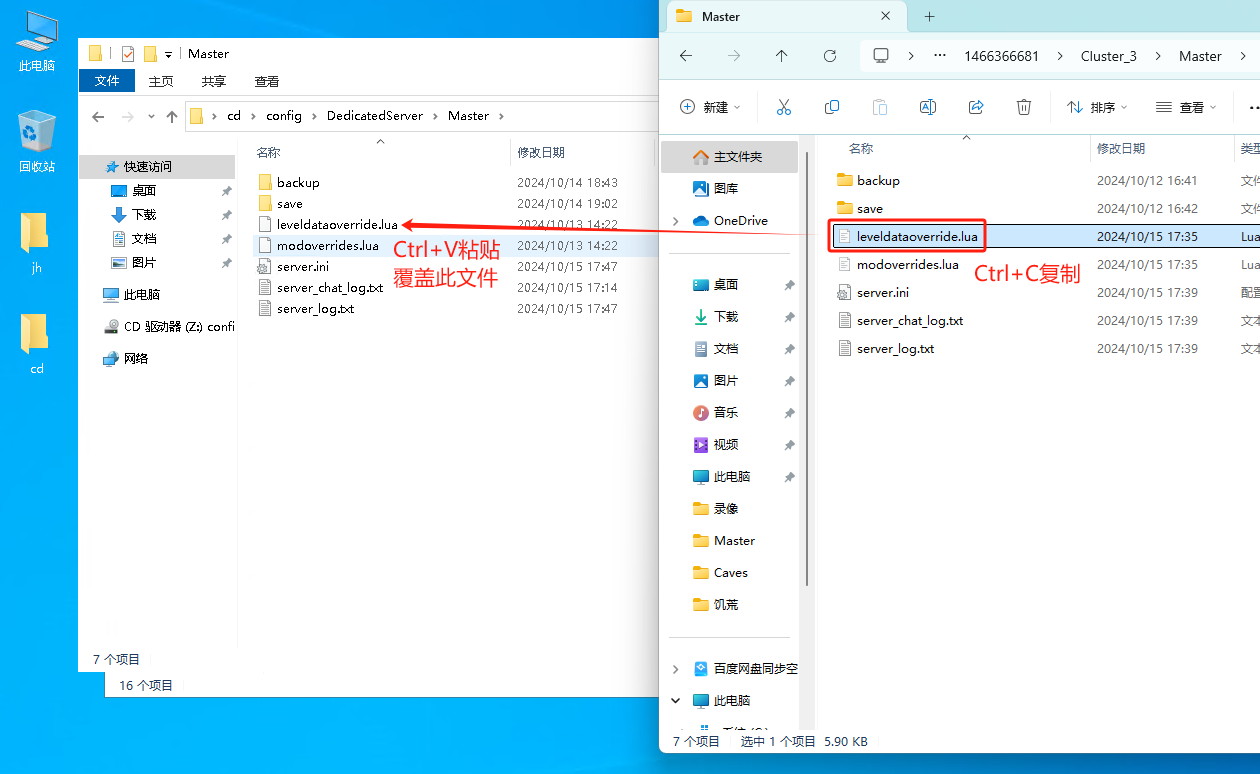Click the Share icon in toolbar
Screen dimensions: 1260x774
pos(976,107)
